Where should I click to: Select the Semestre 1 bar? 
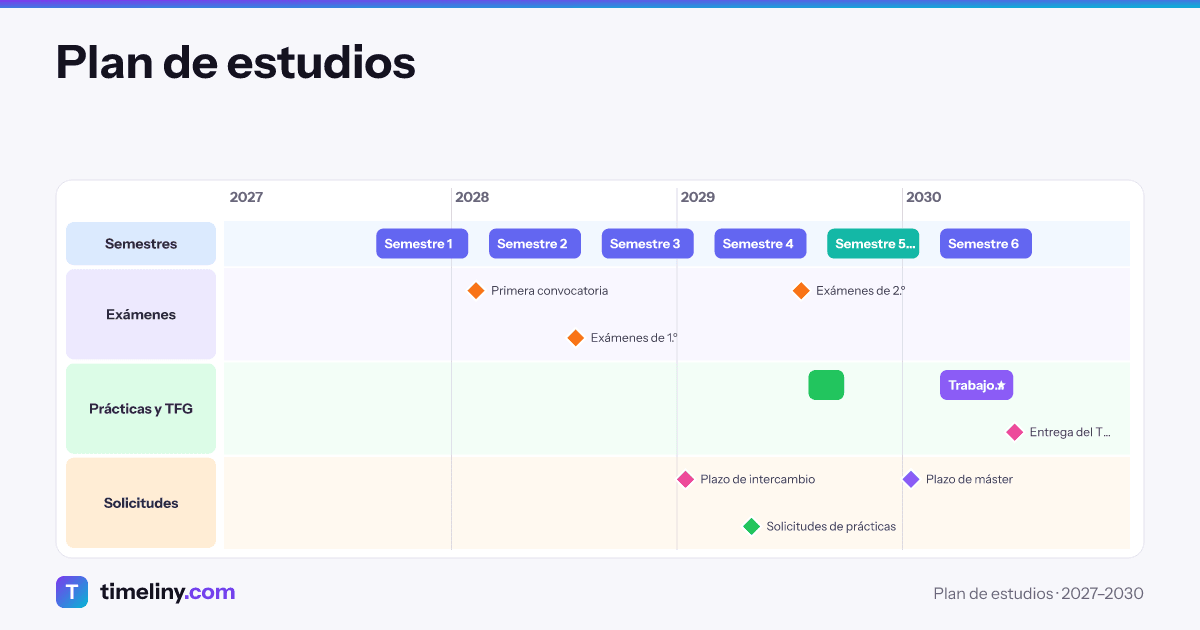[x=422, y=244]
